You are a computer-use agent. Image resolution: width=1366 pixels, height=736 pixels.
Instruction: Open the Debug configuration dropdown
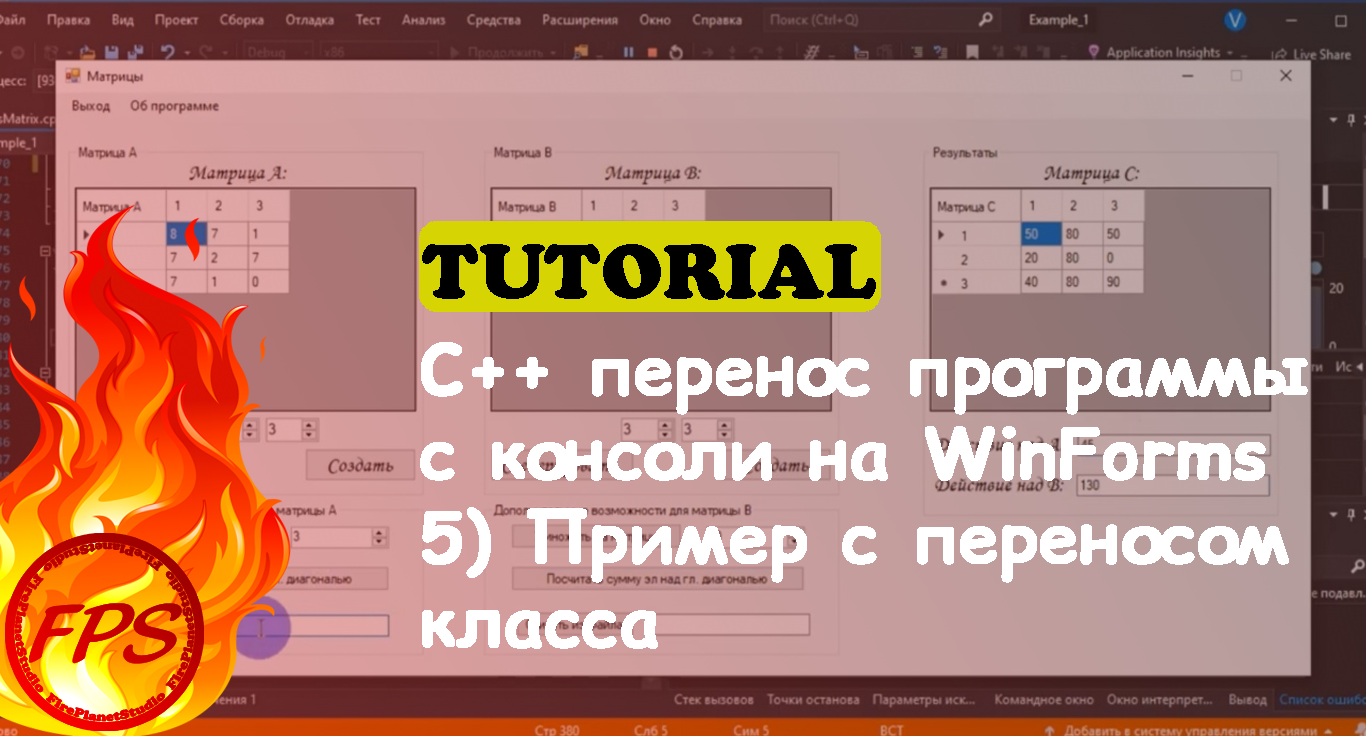pos(276,52)
